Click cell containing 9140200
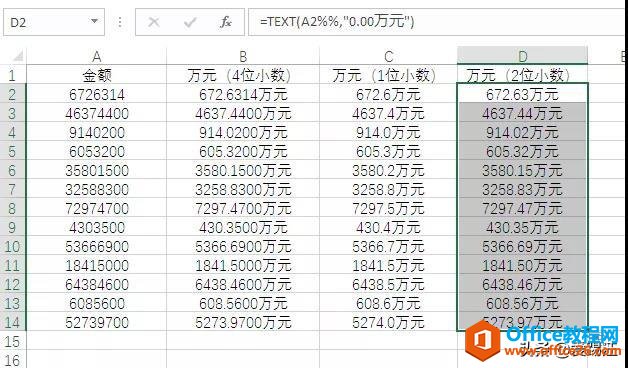This screenshot has height=368, width=628. coord(97,132)
